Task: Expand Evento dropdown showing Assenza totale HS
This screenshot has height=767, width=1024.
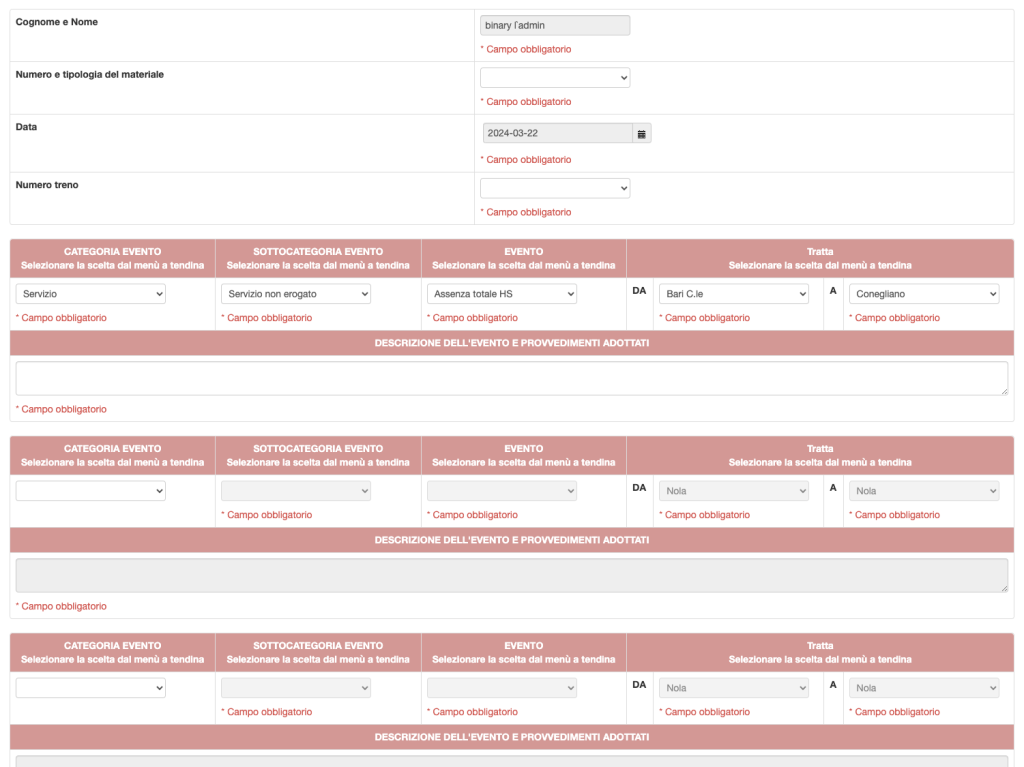Action: click(502, 294)
